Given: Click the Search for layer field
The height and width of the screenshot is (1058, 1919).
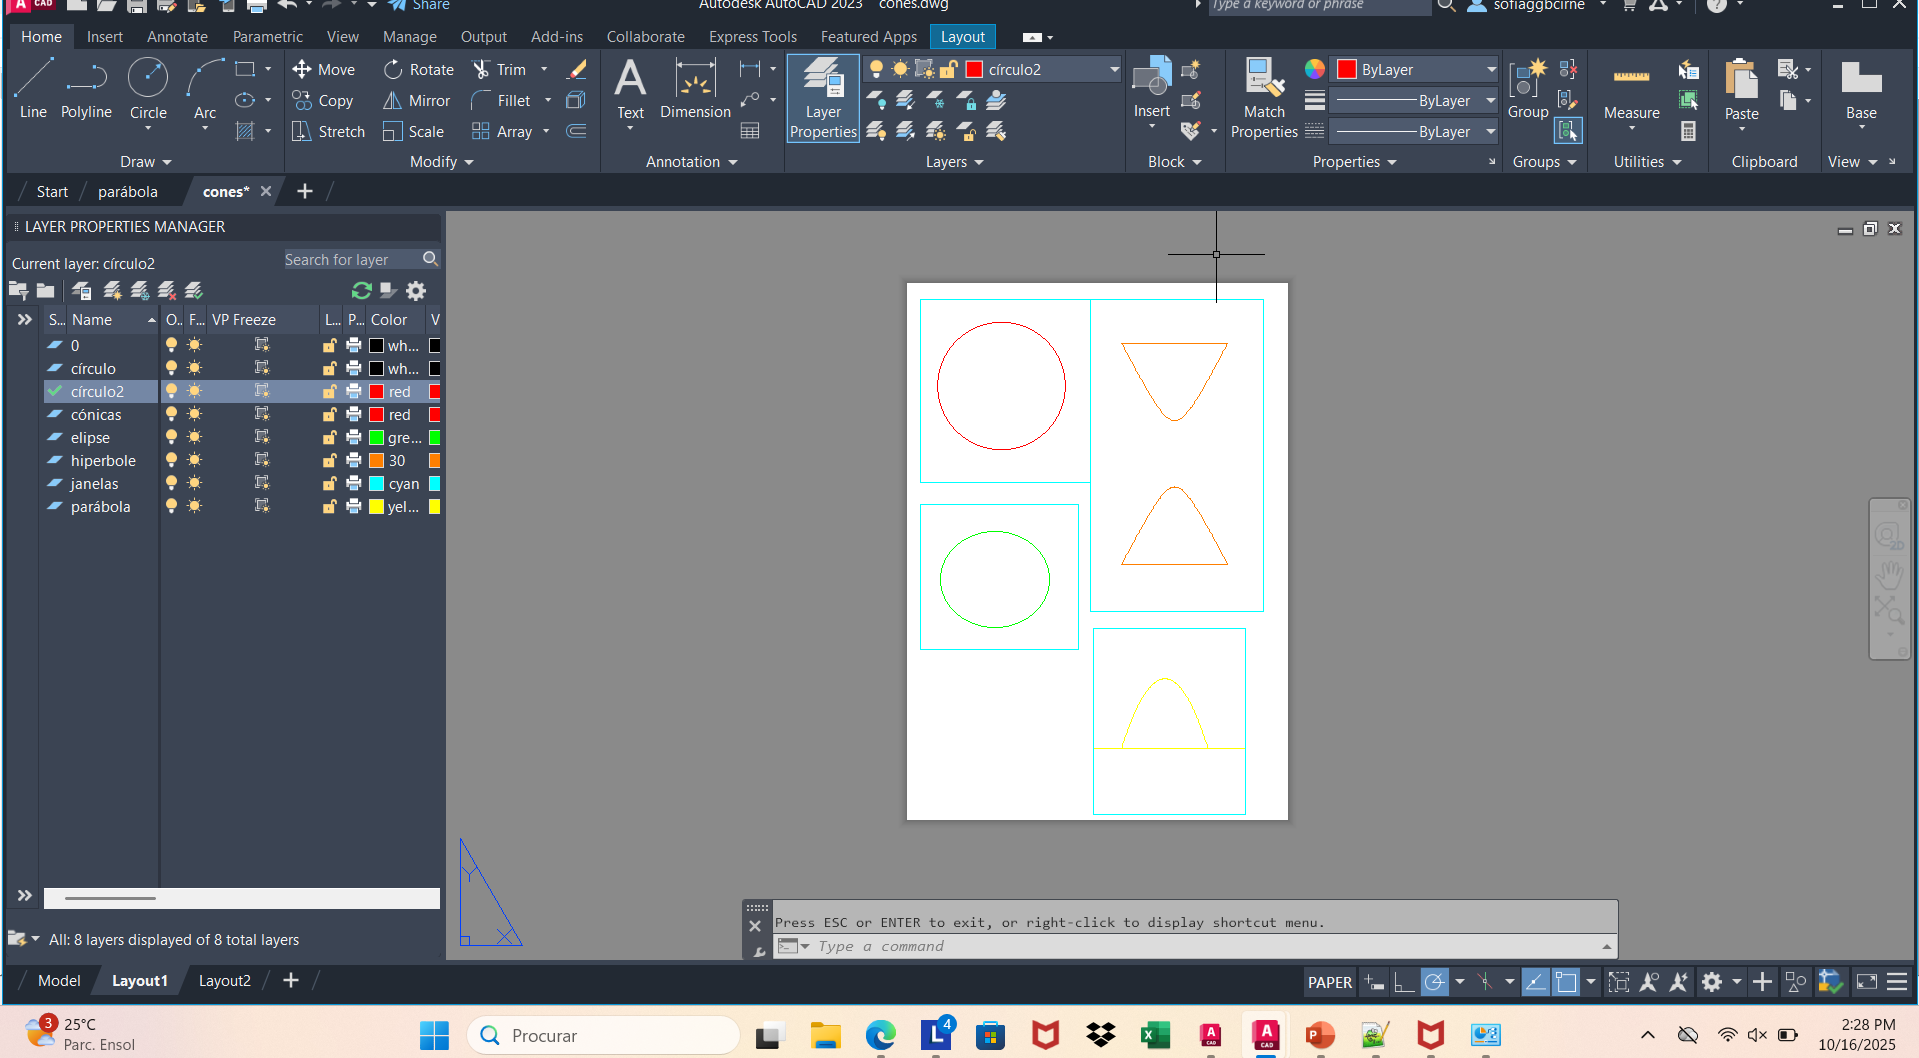Looking at the screenshot, I should pyautogui.click(x=350, y=260).
